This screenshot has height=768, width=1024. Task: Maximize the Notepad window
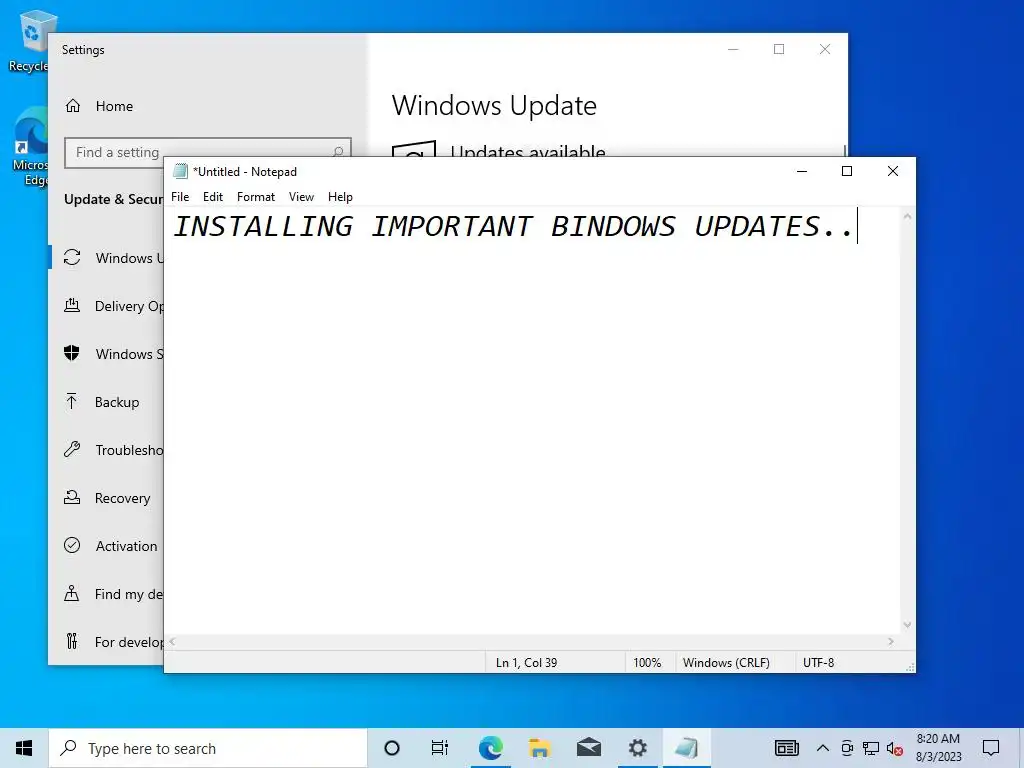pos(847,171)
